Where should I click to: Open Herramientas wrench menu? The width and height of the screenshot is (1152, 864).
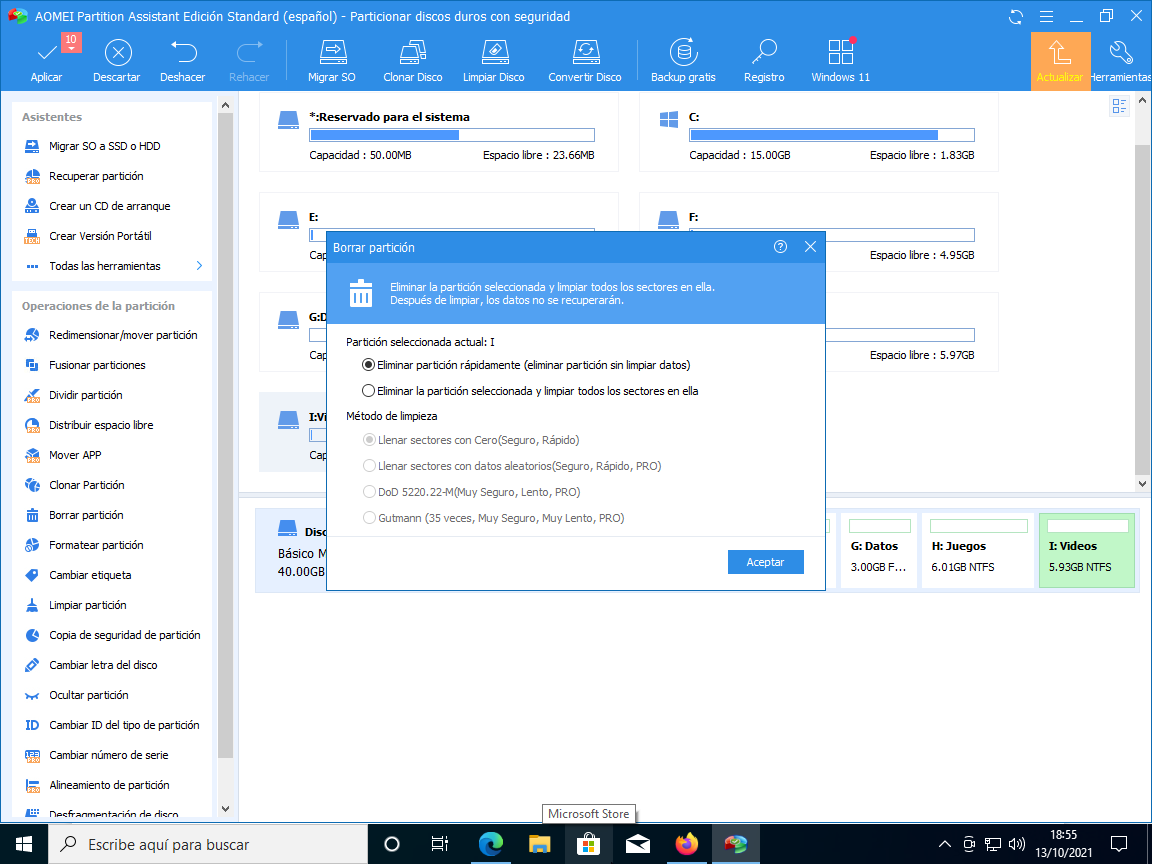1121,61
